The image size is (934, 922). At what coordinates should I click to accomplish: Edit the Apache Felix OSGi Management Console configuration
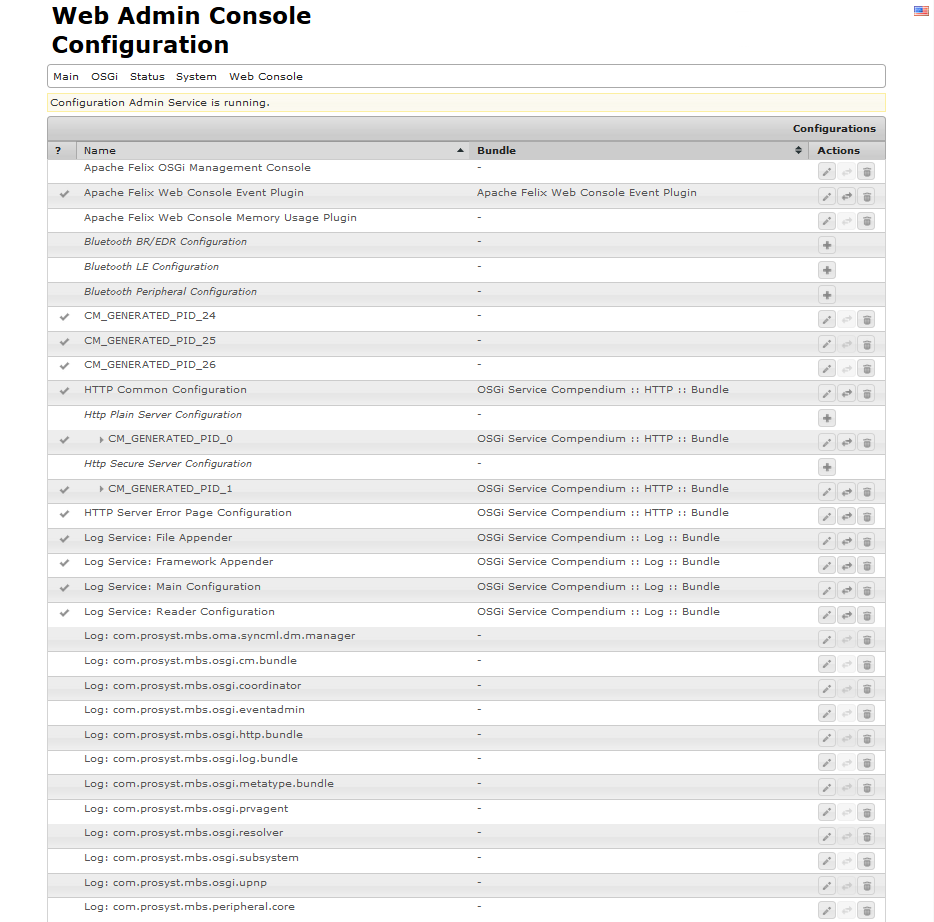click(827, 171)
